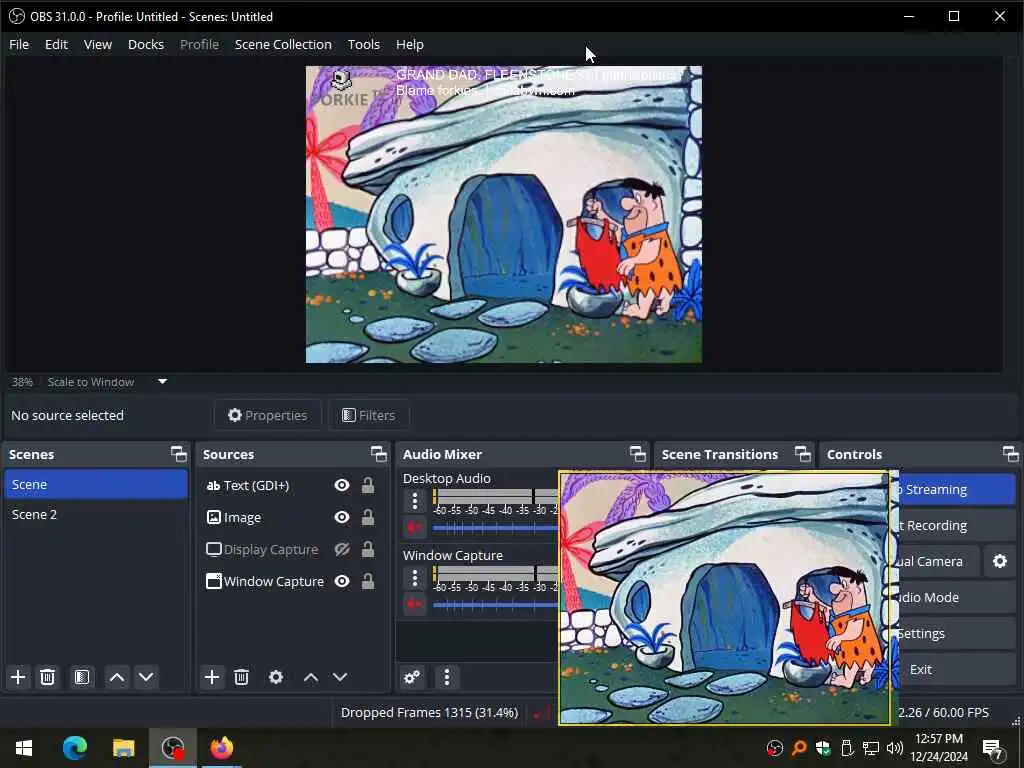Viewport: 1024px width, 768px height.
Task: Open the File menu
Action: pyautogui.click(x=19, y=44)
